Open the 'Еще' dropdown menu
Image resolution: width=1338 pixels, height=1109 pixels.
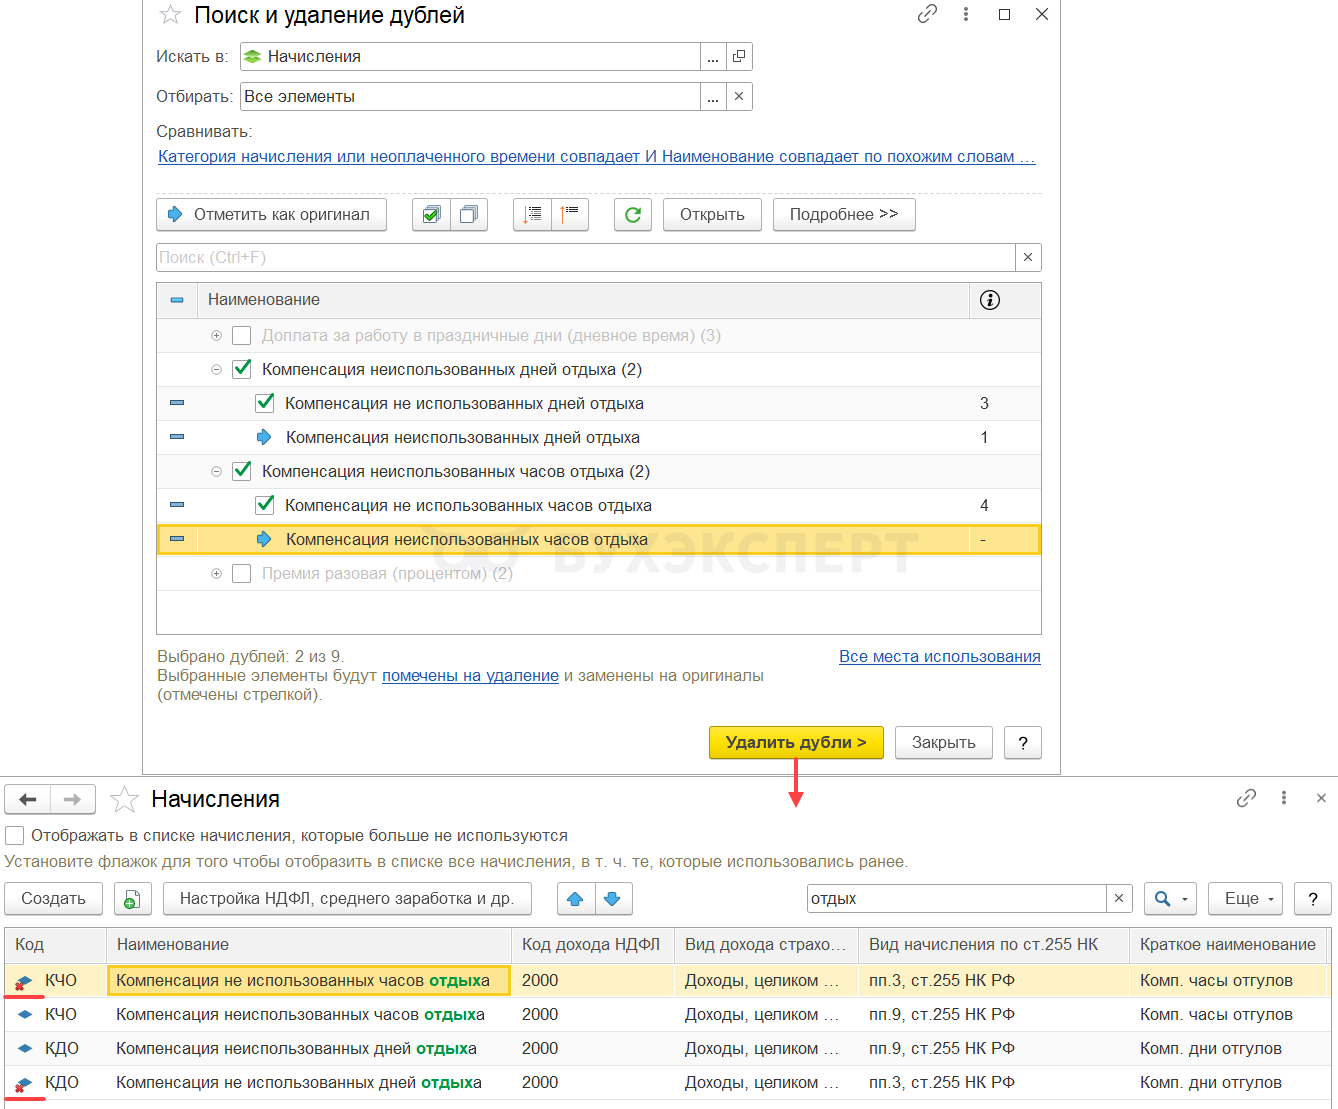1246,899
